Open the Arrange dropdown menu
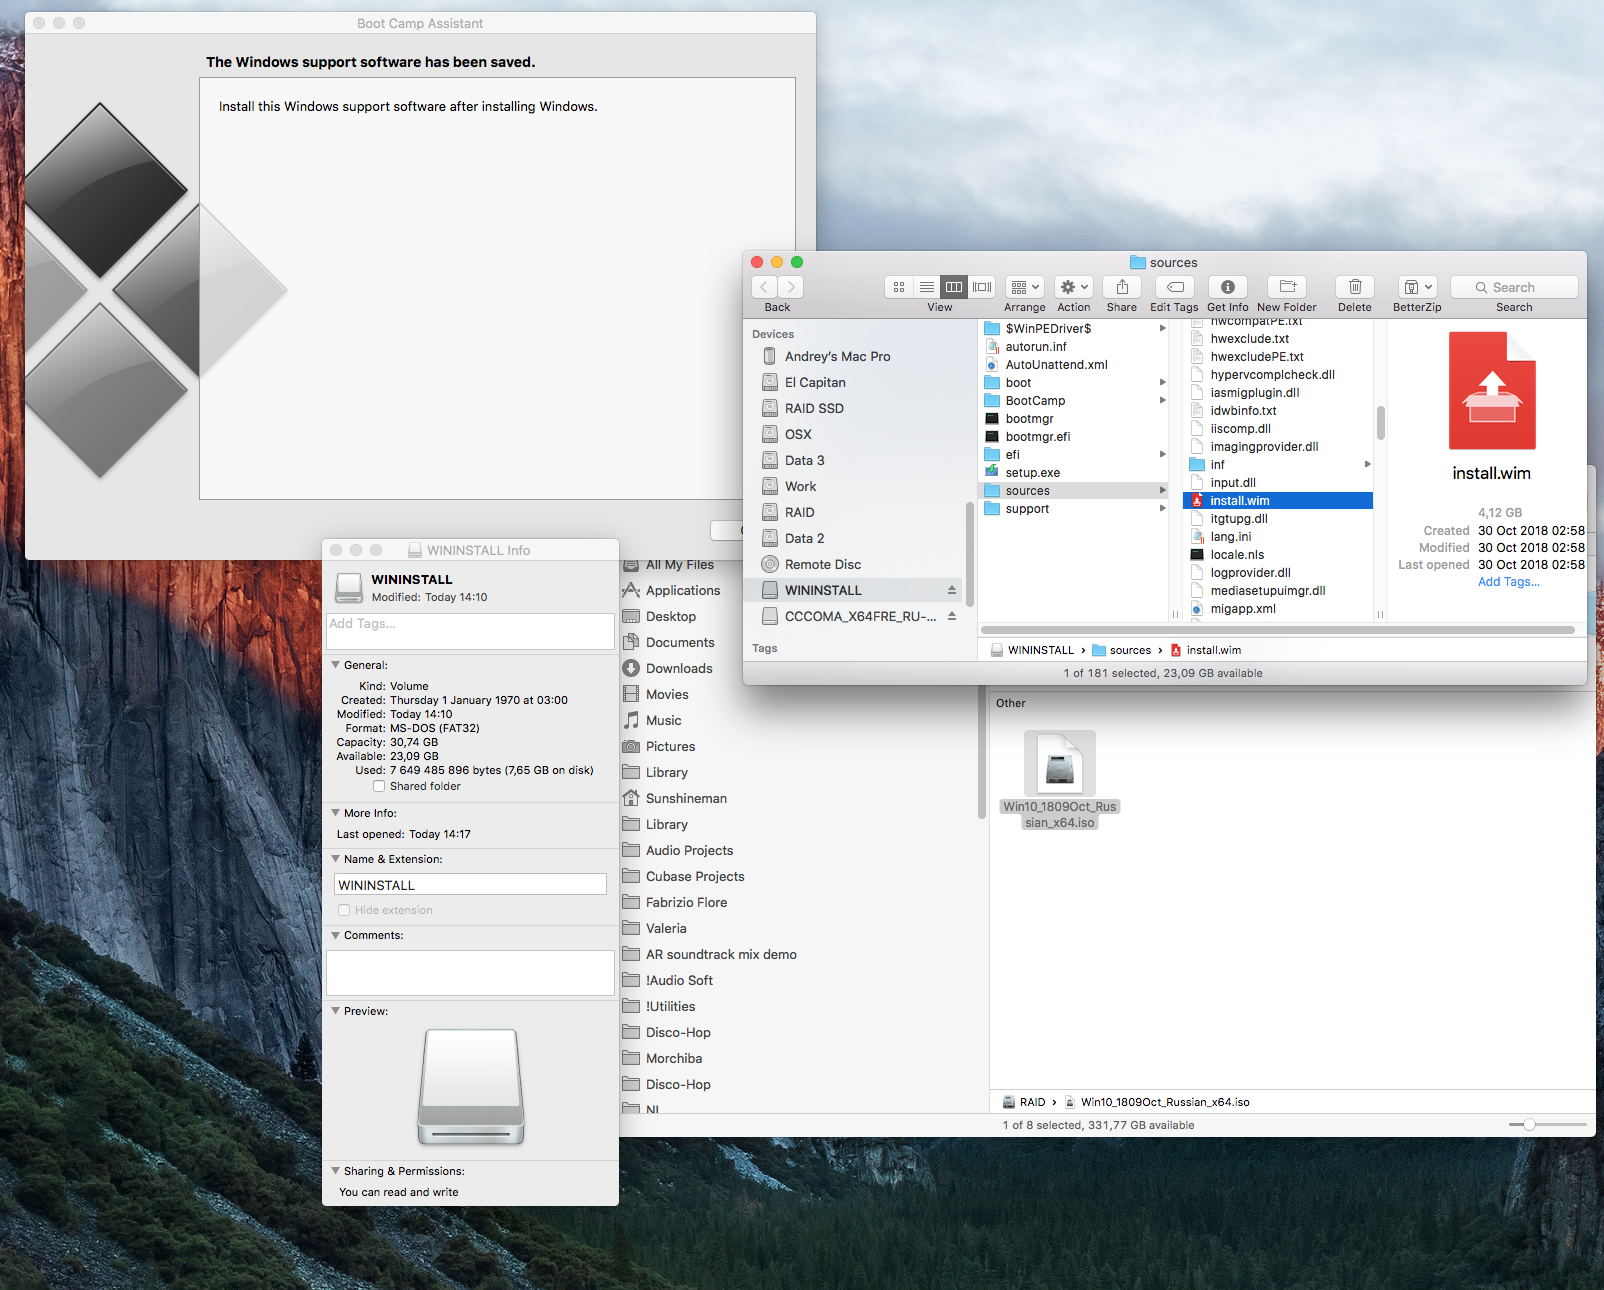The height and width of the screenshot is (1290, 1604). [1024, 287]
